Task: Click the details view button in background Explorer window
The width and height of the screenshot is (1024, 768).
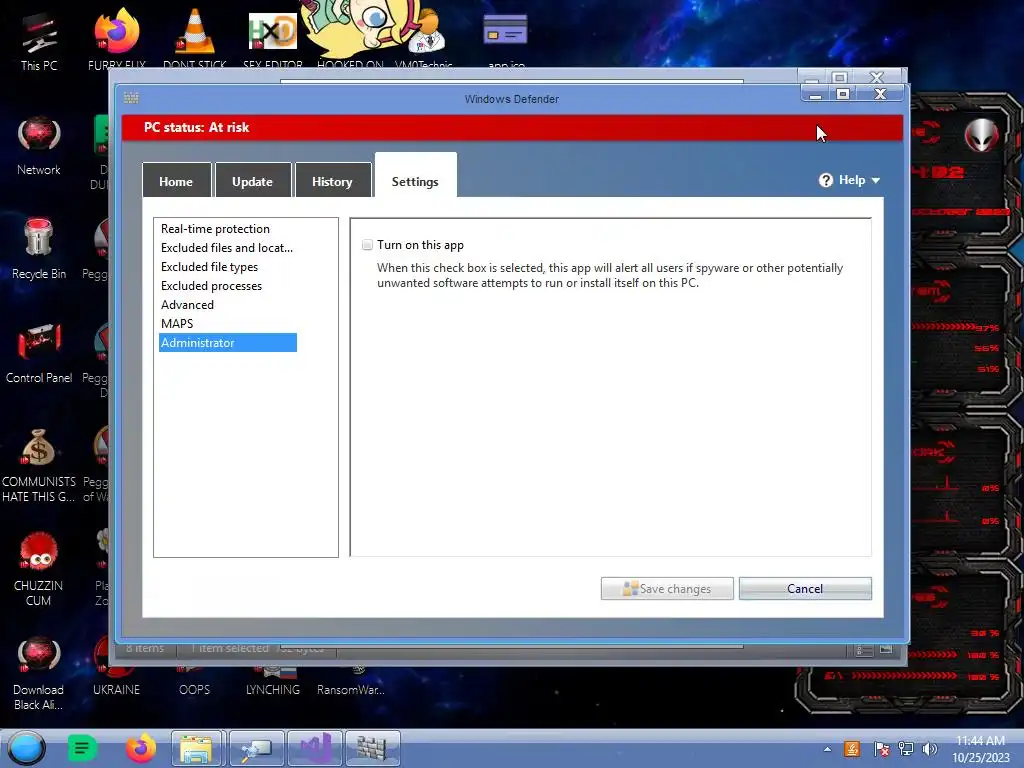Action: pyautogui.click(x=863, y=650)
